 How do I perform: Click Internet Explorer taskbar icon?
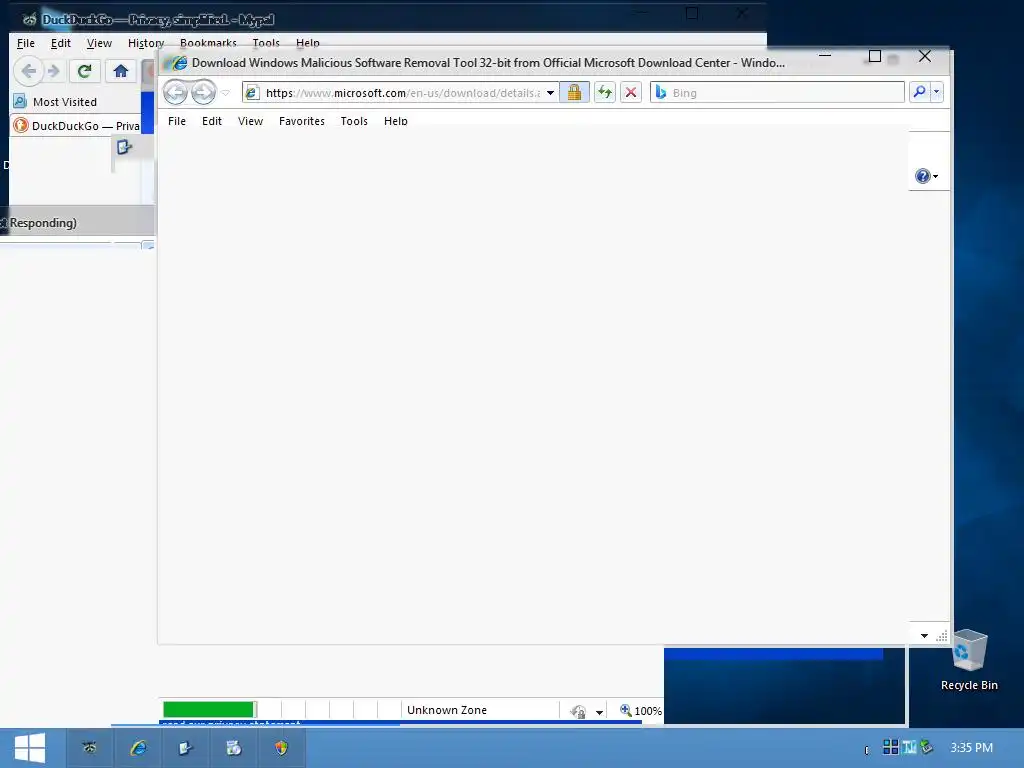(x=138, y=748)
